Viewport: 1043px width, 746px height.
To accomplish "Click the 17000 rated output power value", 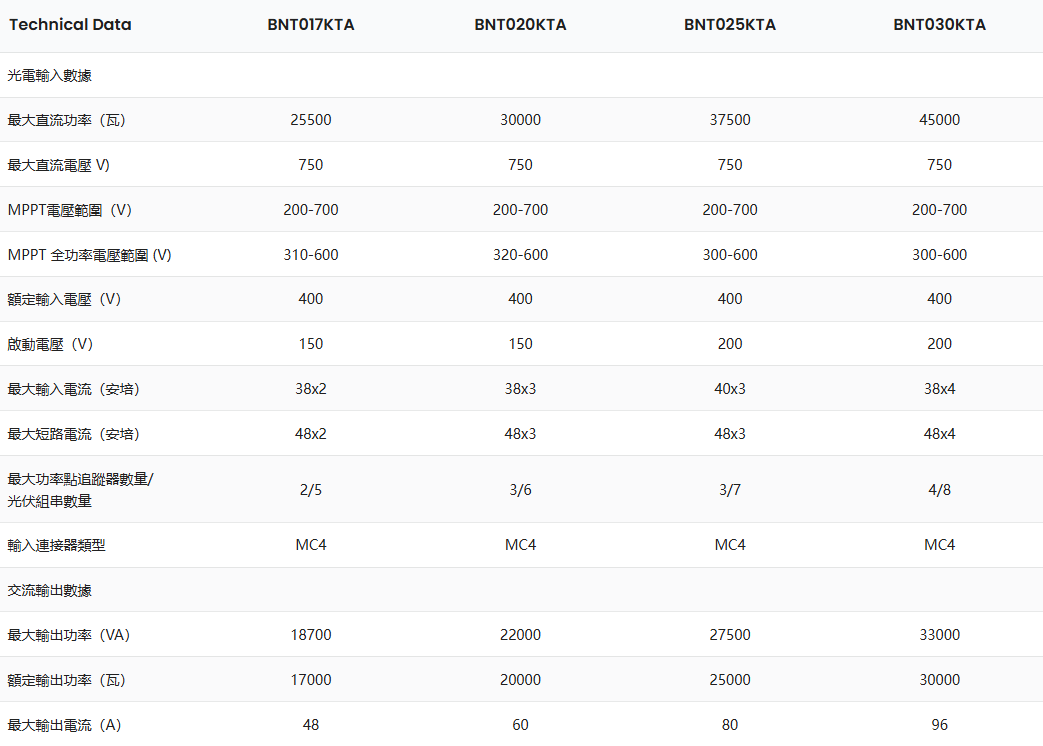I will (x=311, y=680).
